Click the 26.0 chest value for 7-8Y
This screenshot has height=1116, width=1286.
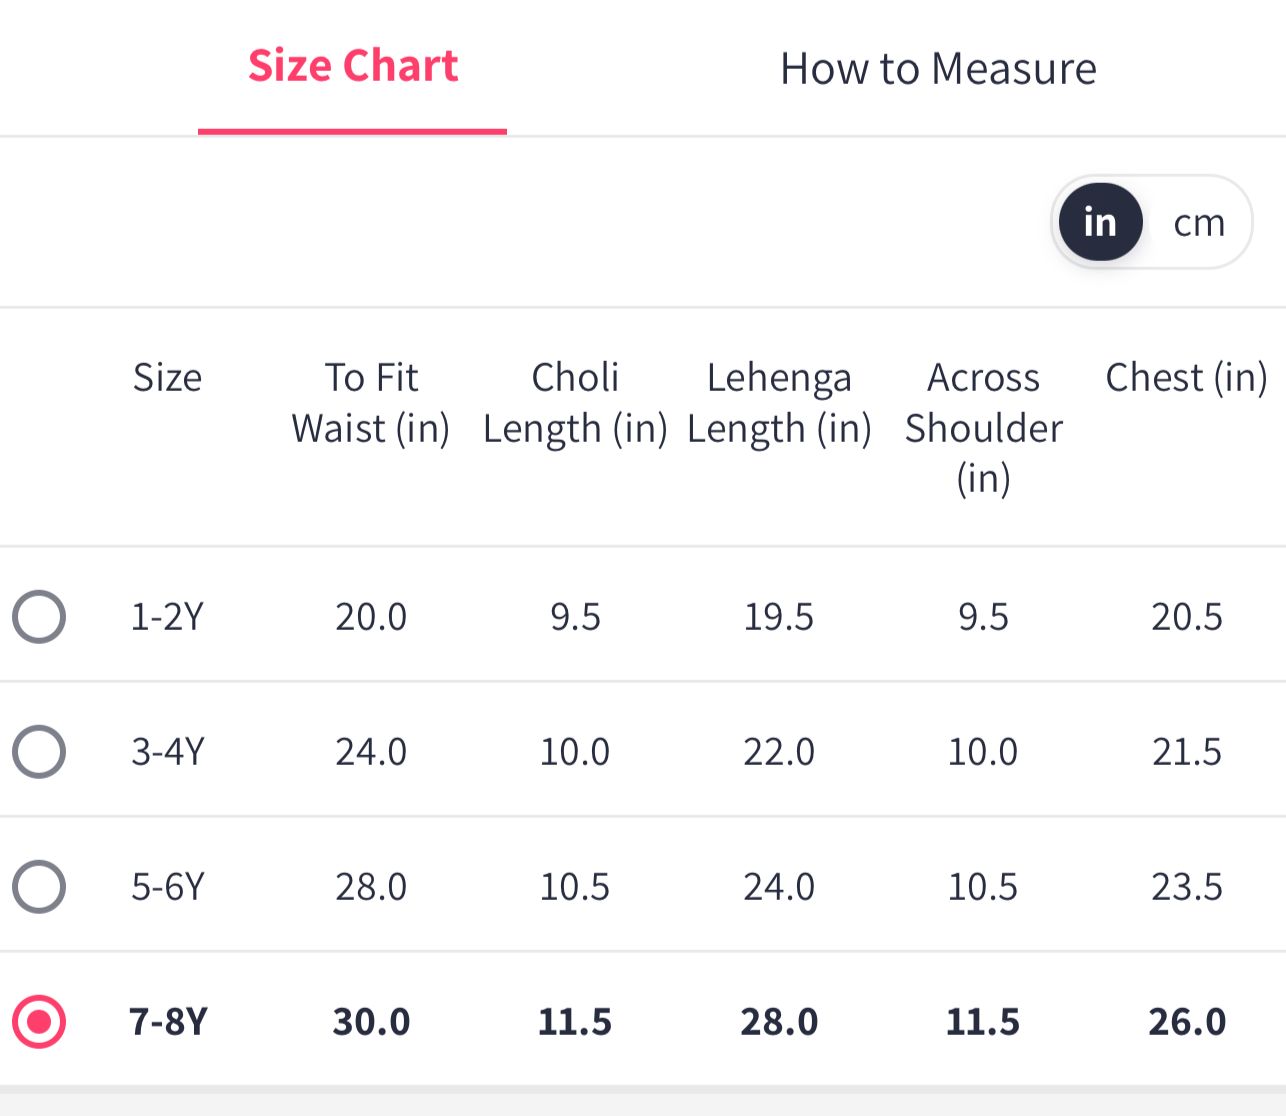point(1186,1022)
